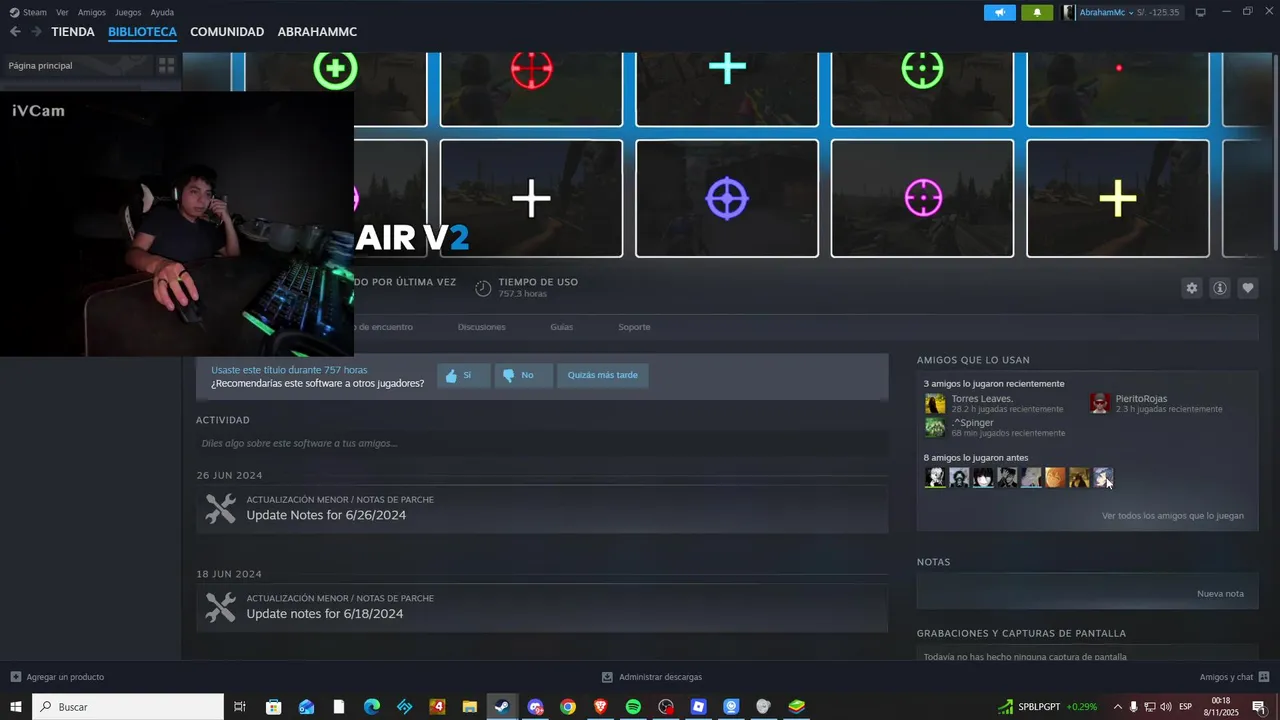Viewport: 1280px width, 720px height.
Task: Click the wrench icon for 18 JUN update
Action: [220, 607]
